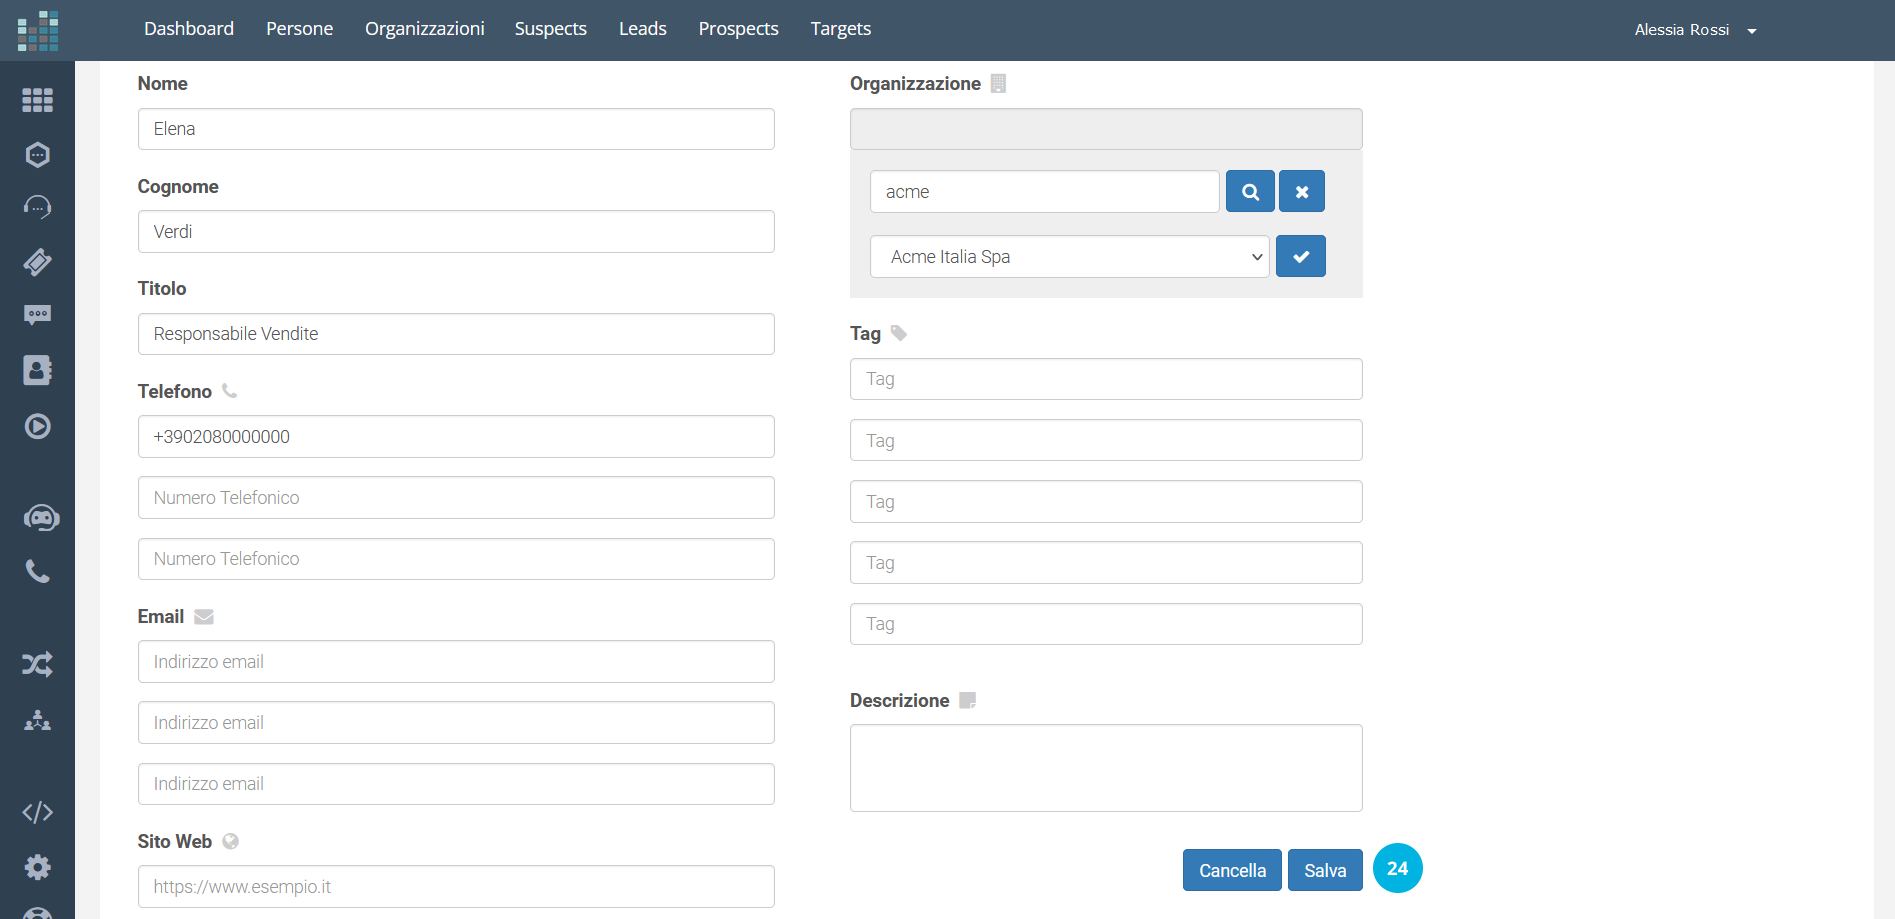This screenshot has width=1895, height=919.
Task: Click the disabled Organizzazione display field
Action: click(x=1106, y=129)
